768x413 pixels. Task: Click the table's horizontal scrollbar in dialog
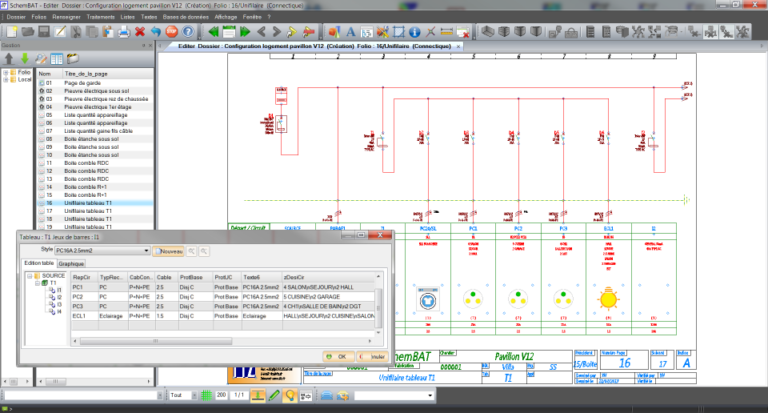[156, 341]
